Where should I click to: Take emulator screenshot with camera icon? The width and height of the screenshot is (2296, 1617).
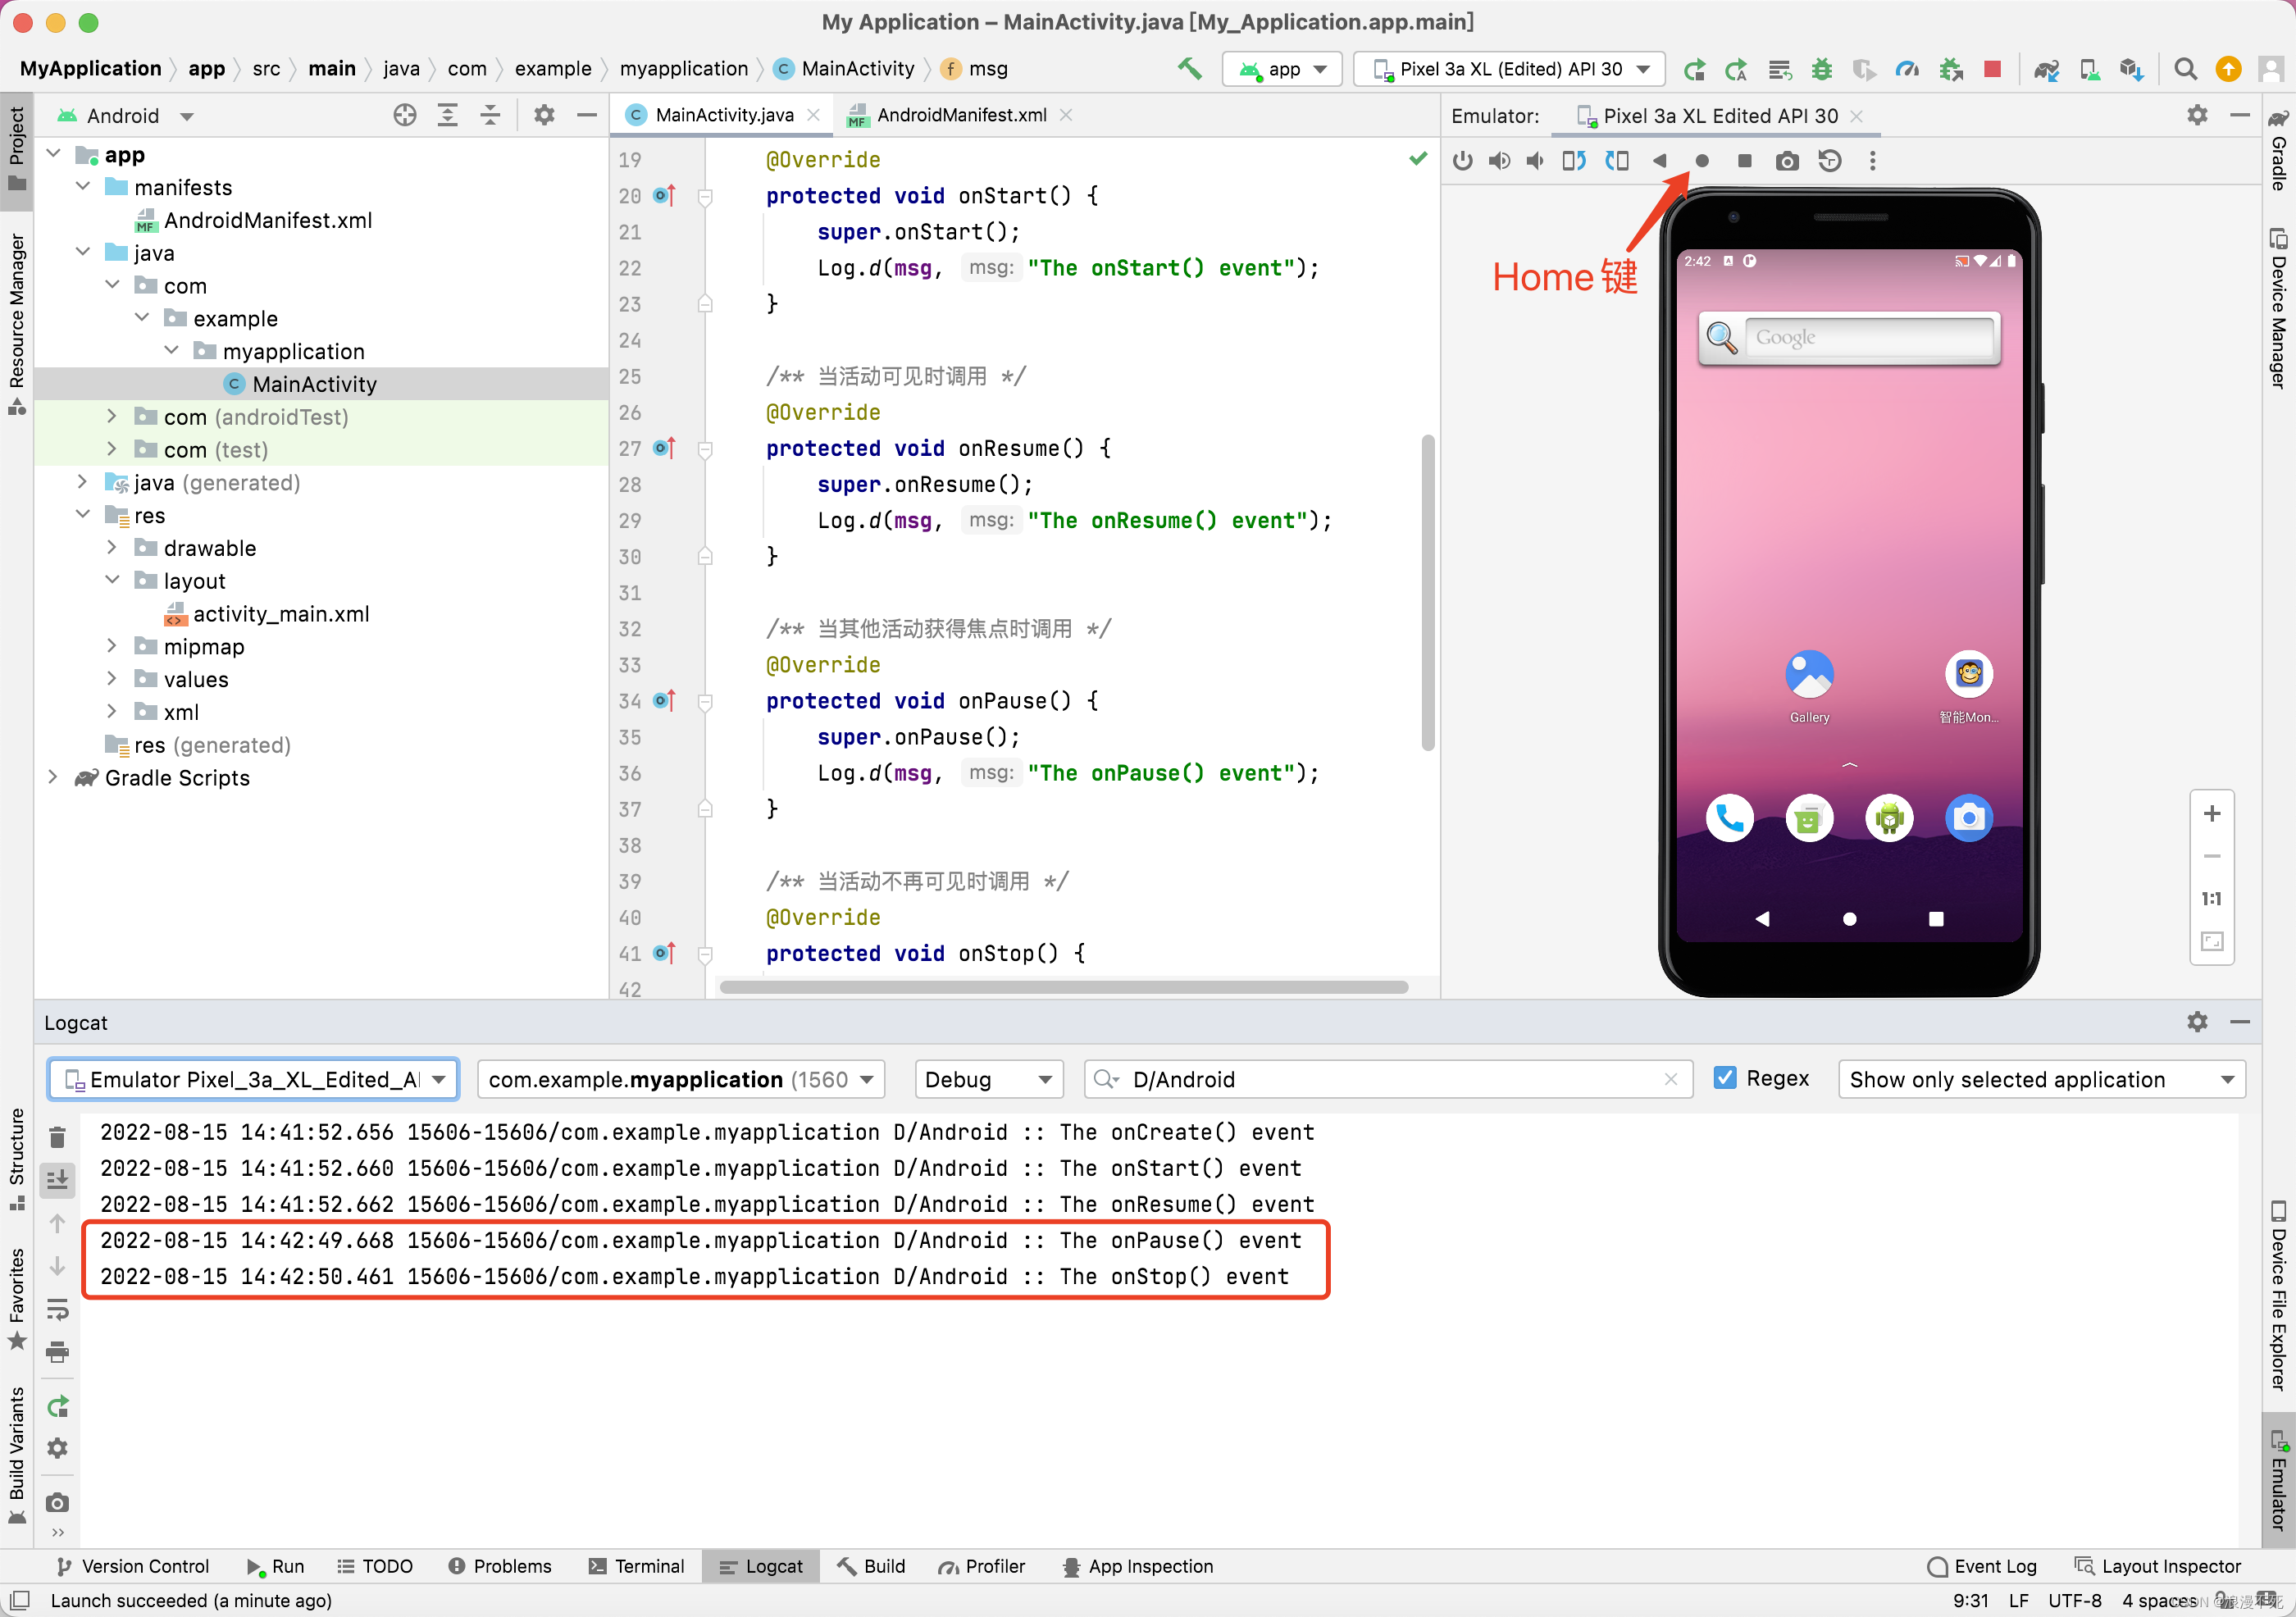pyautogui.click(x=1786, y=161)
